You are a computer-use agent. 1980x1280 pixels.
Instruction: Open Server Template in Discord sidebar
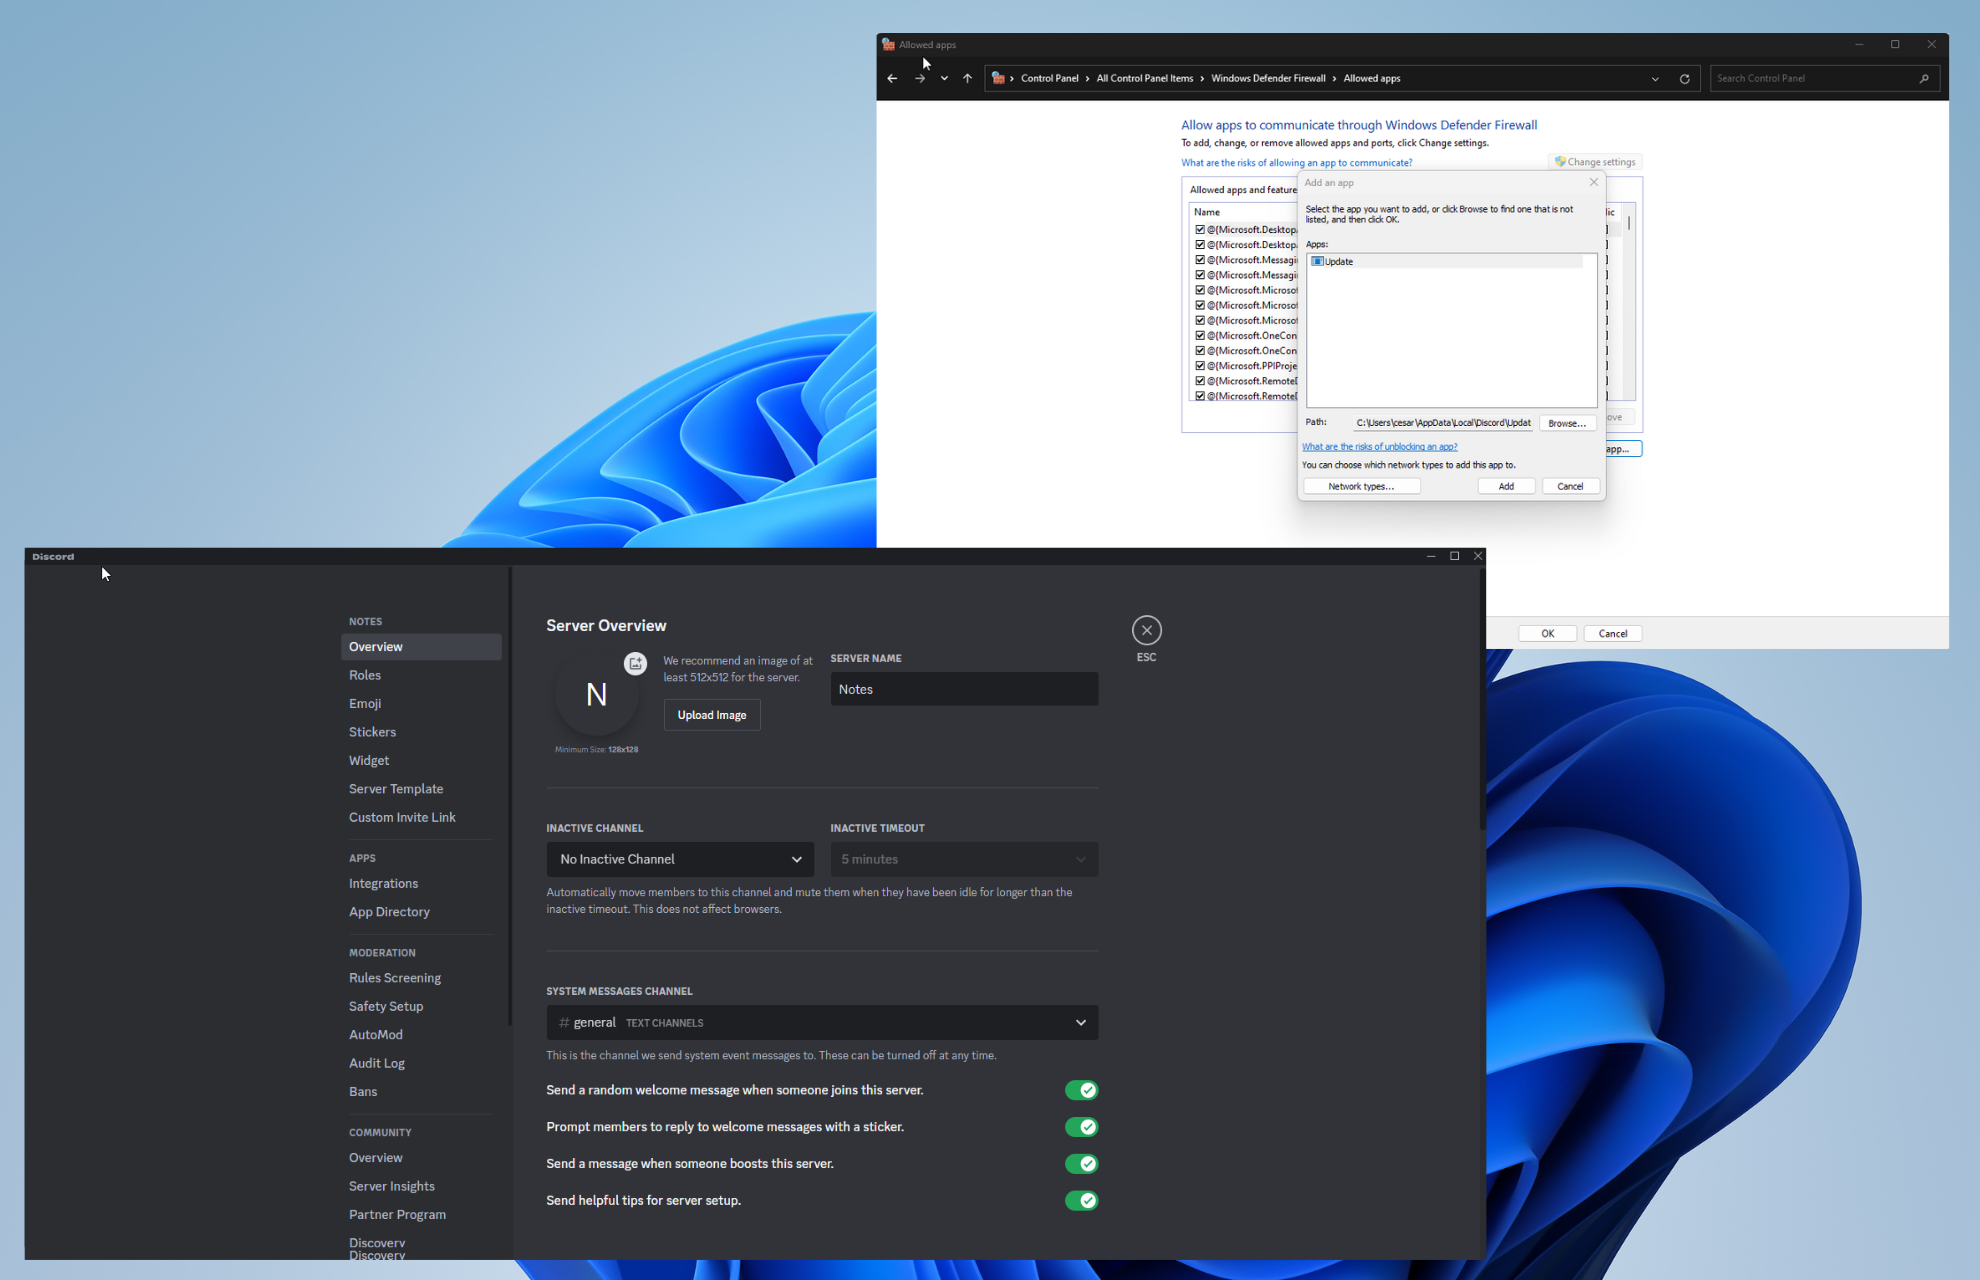coord(421,789)
